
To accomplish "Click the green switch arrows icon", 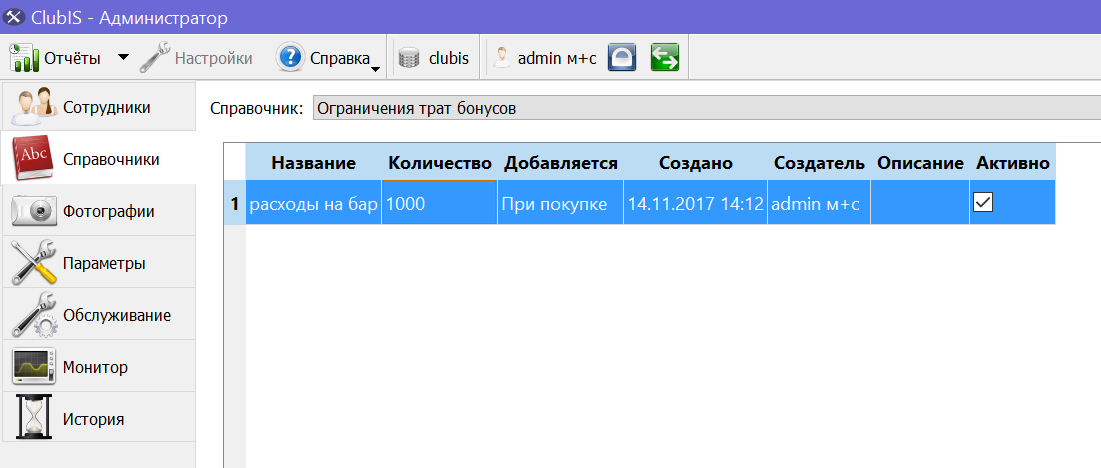I will [664, 58].
